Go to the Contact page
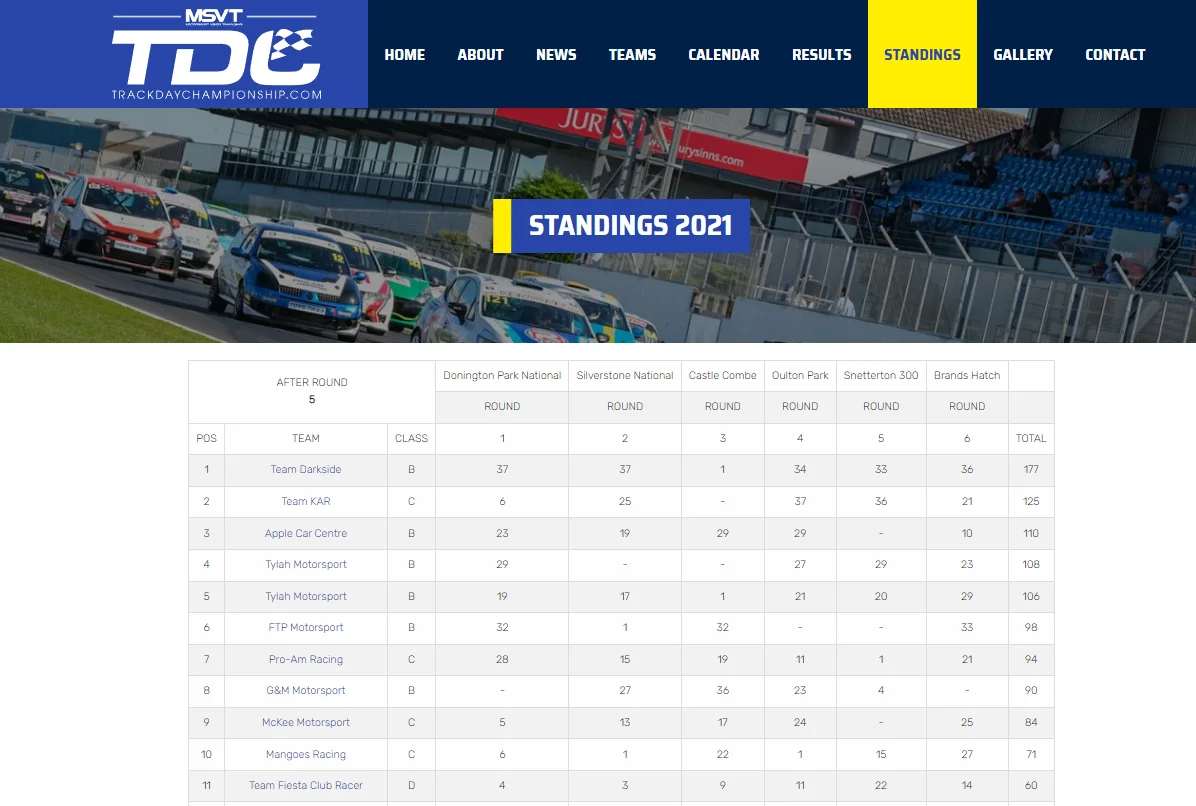 pos(1115,55)
